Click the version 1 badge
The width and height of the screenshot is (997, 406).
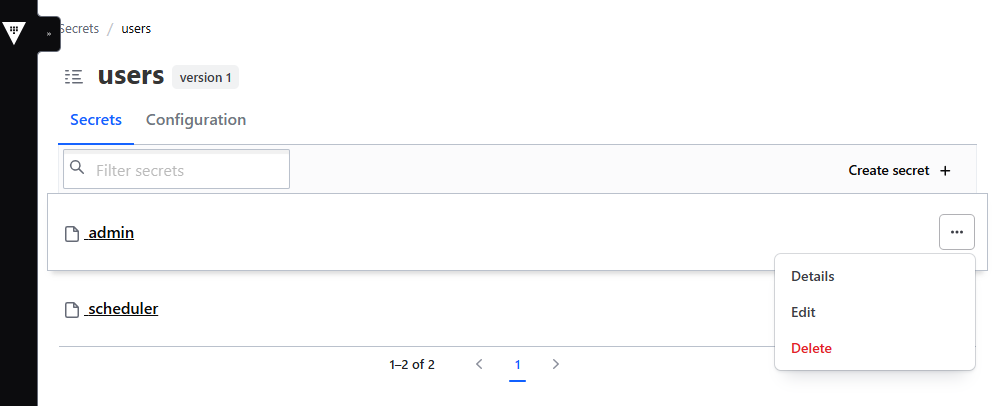click(205, 78)
